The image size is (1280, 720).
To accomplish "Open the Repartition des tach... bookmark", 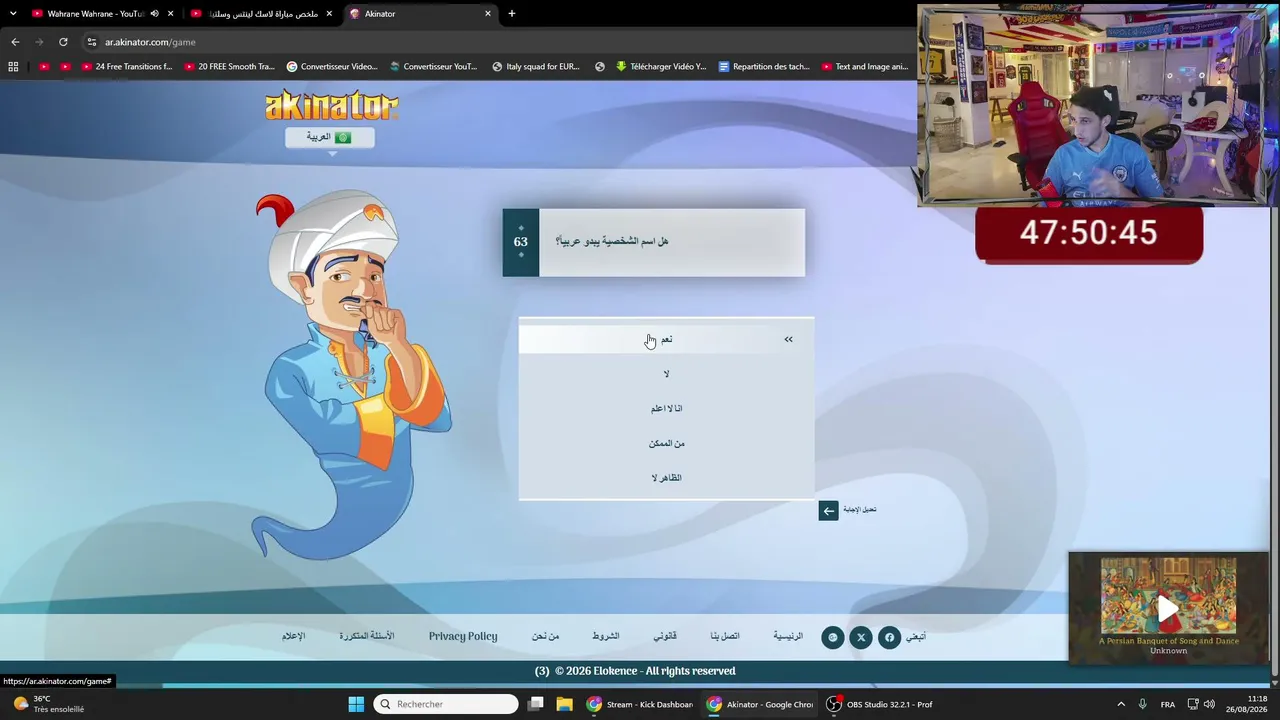I will (764, 67).
